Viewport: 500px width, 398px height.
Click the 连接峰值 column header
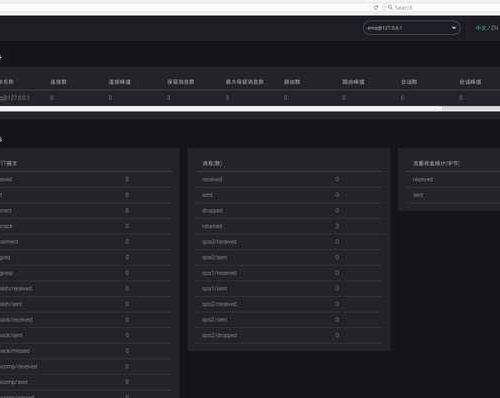pos(120,82)
